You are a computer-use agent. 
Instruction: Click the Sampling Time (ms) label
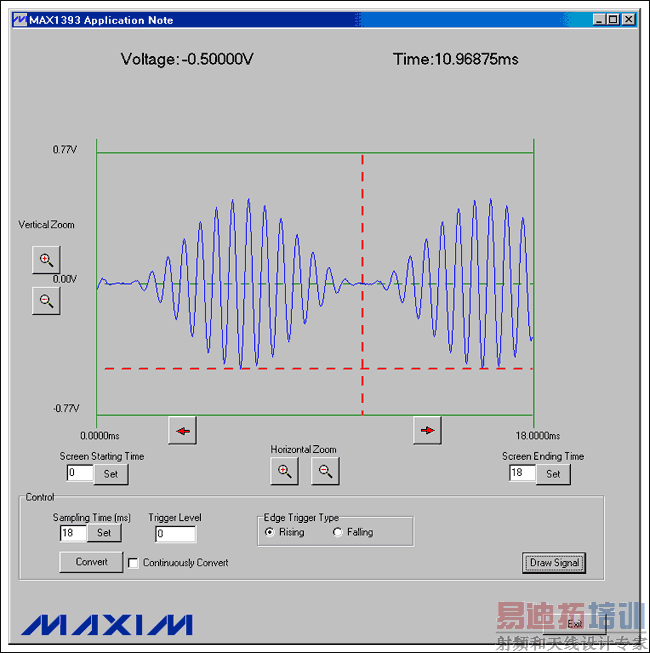click(x=92, y=518)
